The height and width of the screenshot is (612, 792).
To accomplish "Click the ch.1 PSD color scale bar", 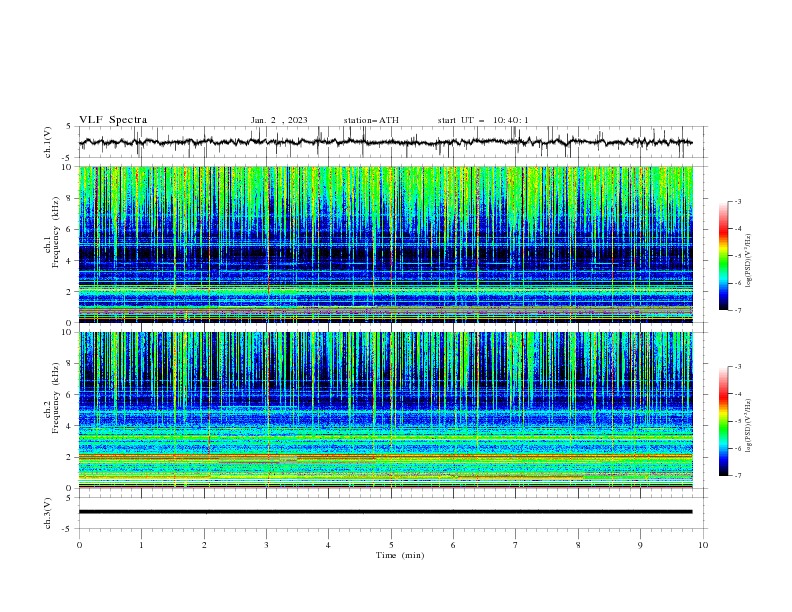I will point(723,256).
